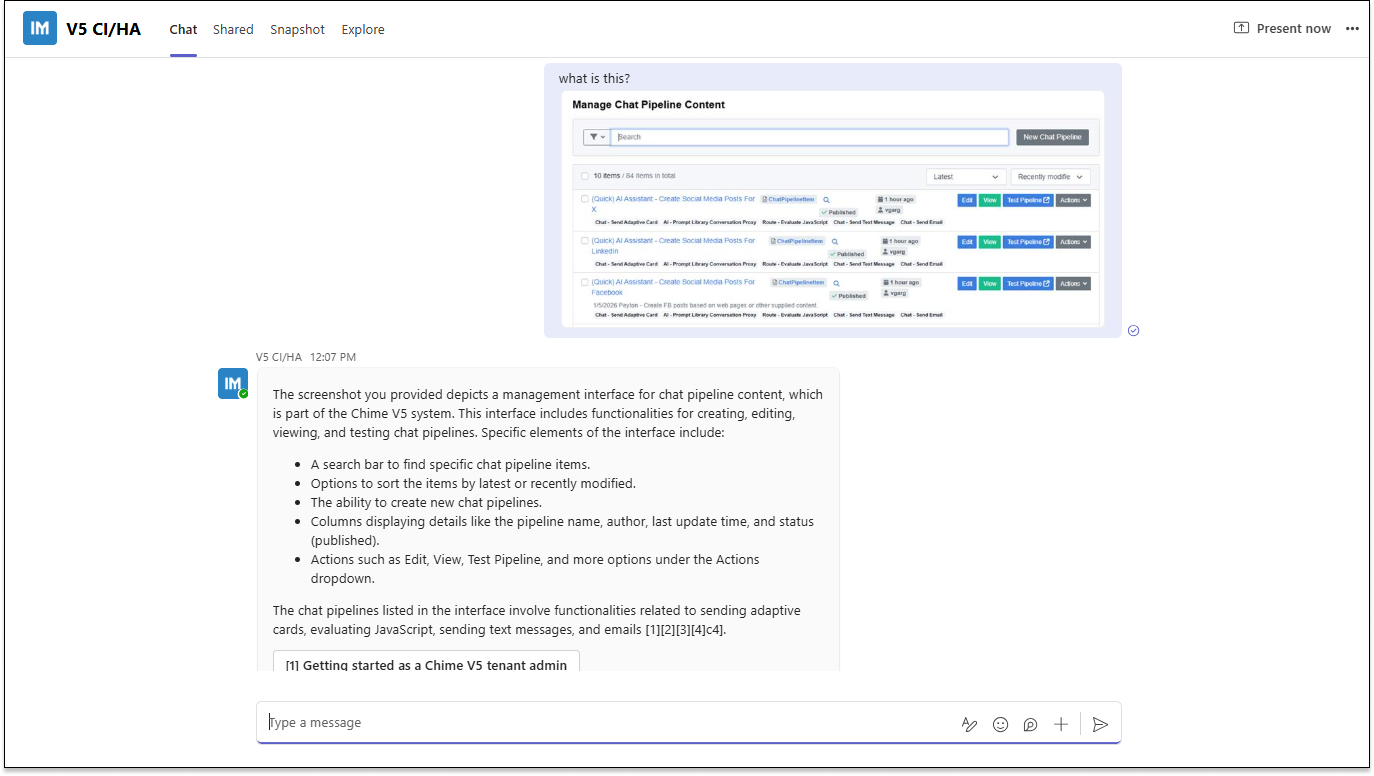This screenshot has width=1374, height=776.
Task: Click the V5 CI/HA title text
Action: [103, 29]
